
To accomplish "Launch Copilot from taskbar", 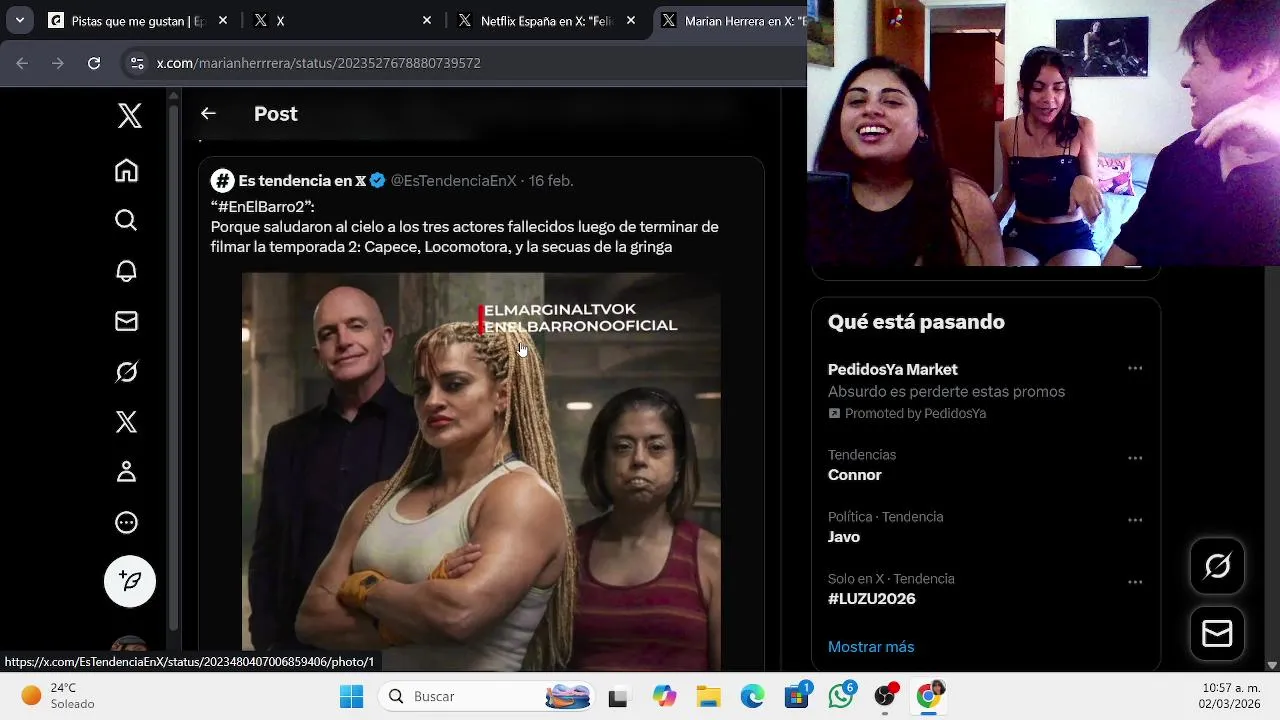I will [664, 696].
